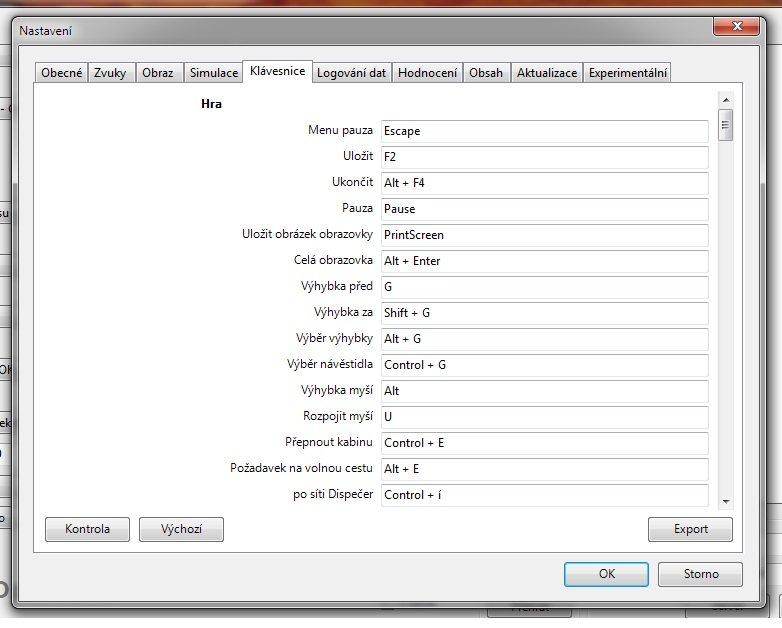Close the Nastavení window

click(x=738, y=27)
